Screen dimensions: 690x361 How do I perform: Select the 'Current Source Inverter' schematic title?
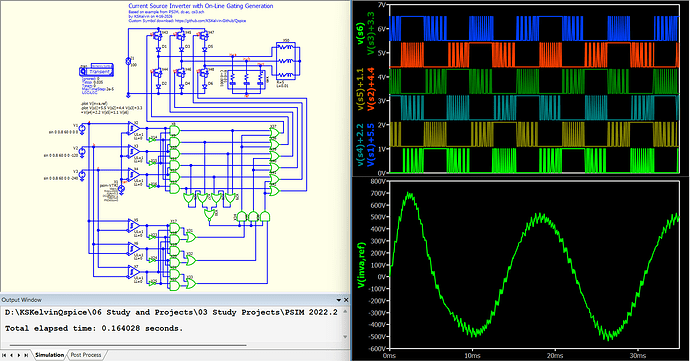[201, 6]
